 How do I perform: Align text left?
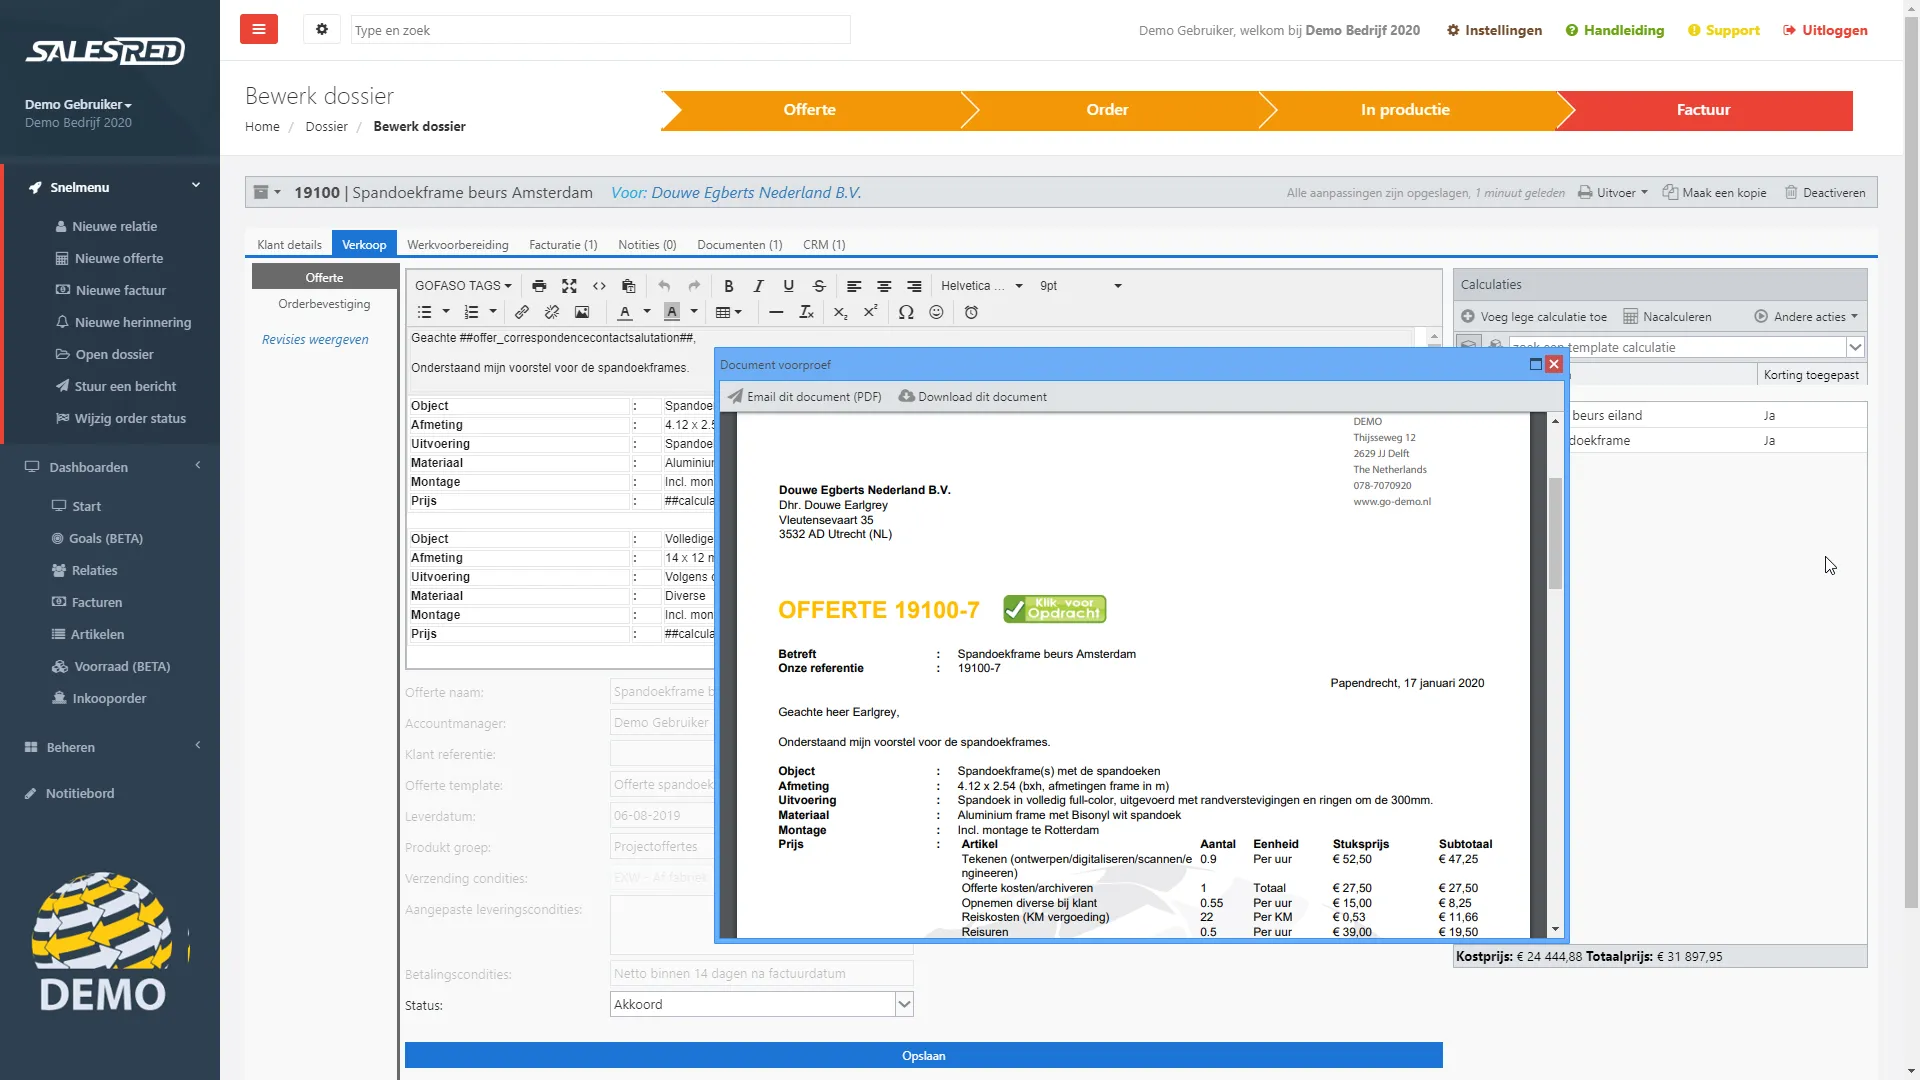(854, 286)
